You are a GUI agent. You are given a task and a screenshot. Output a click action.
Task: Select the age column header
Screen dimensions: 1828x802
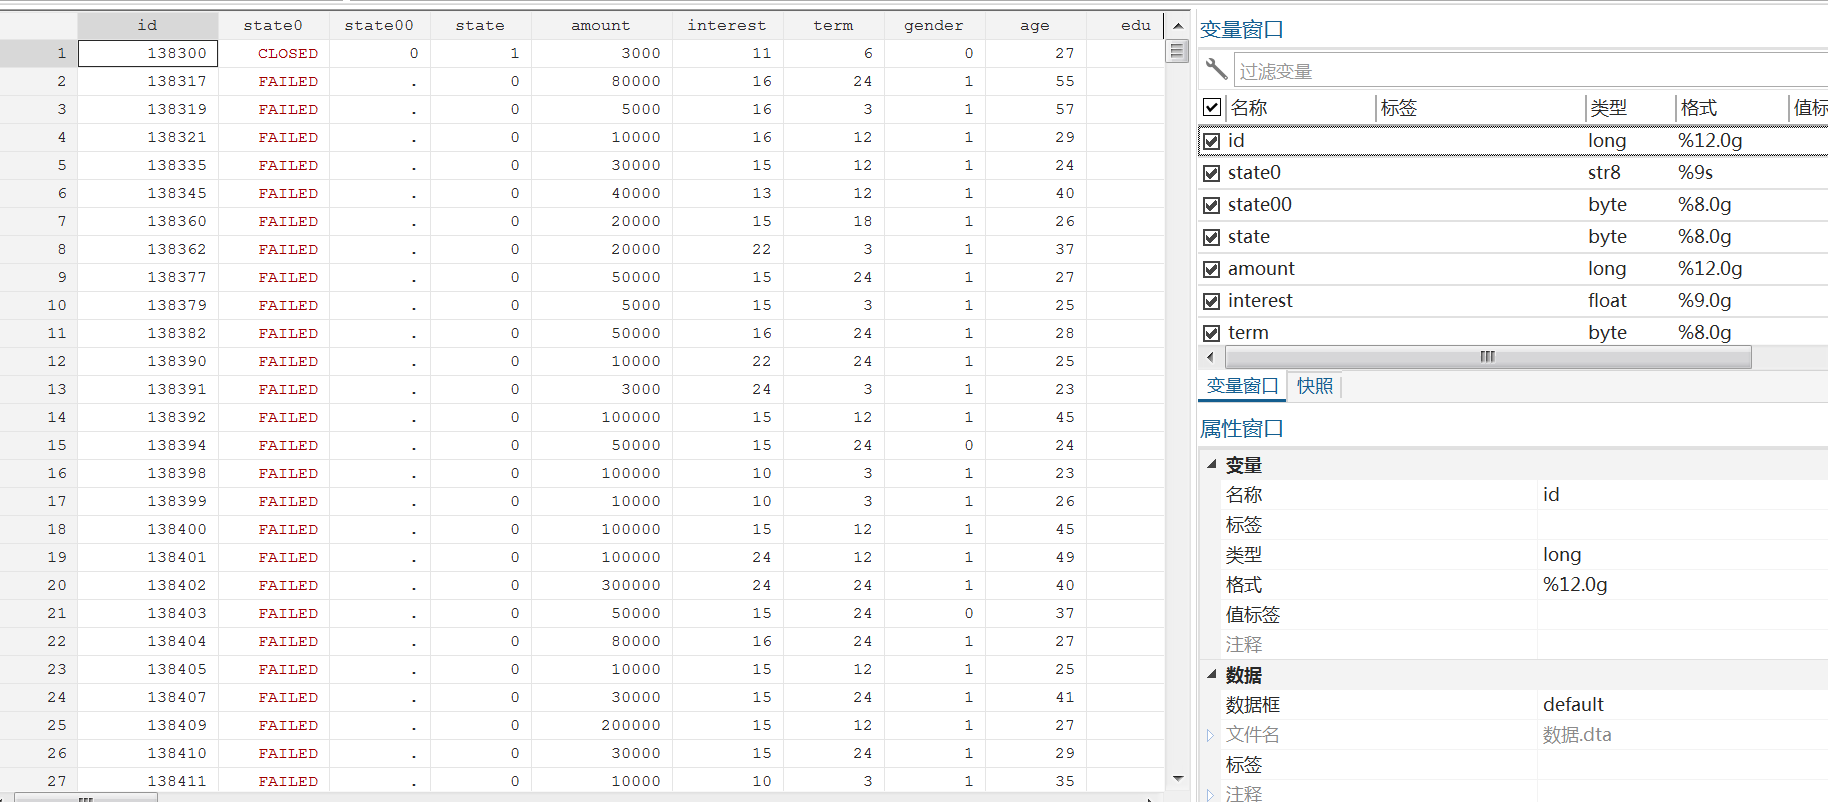[1035, 25]
